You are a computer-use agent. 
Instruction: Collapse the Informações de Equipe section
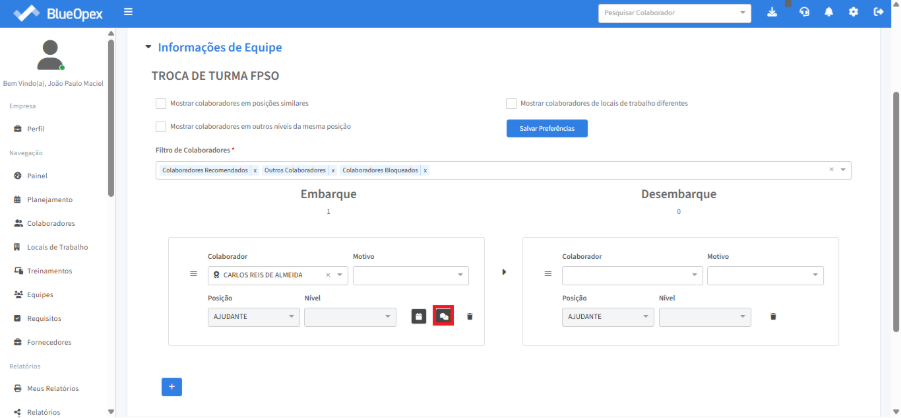click(x=148, y=47)
